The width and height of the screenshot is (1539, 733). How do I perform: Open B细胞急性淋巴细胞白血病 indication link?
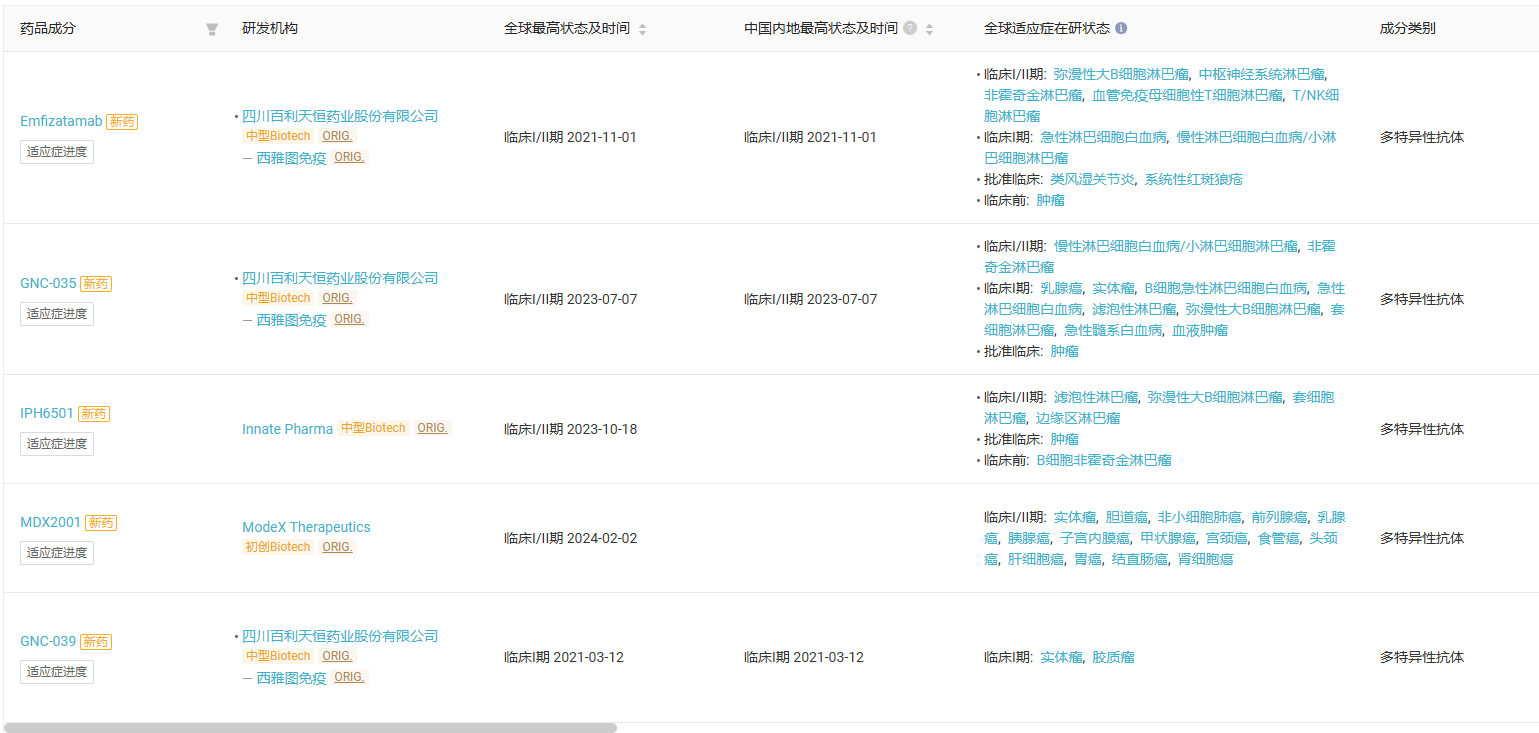click(1226, 288)
